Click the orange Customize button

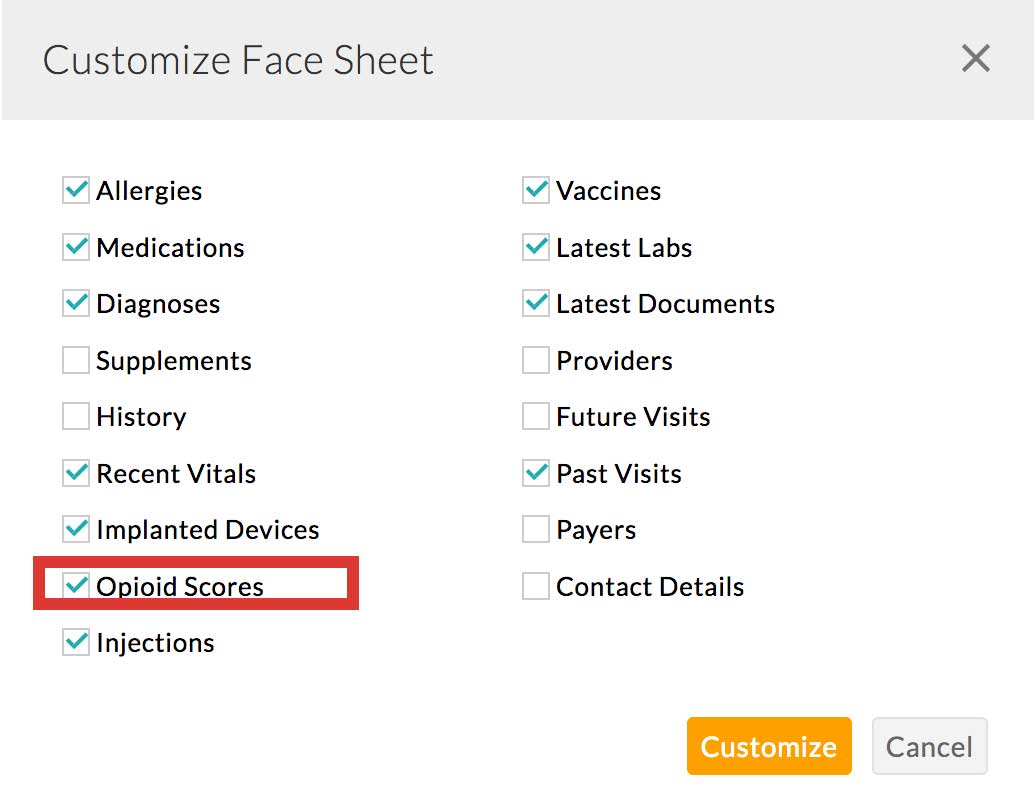[768, 746]
